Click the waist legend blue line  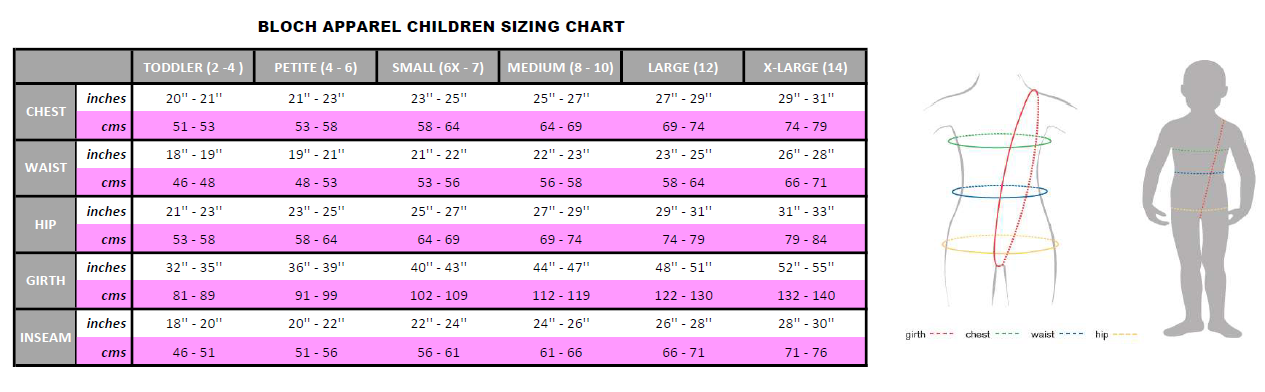[x=1071, y=335]
